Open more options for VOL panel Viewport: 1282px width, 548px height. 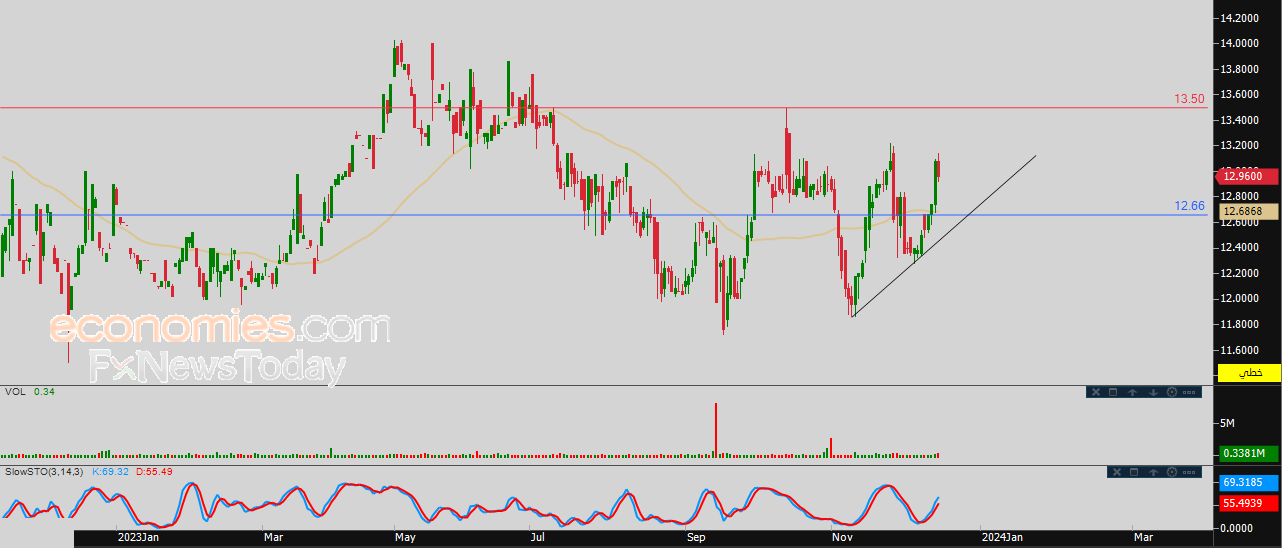pyautogui.click(x=1189, y=392)
